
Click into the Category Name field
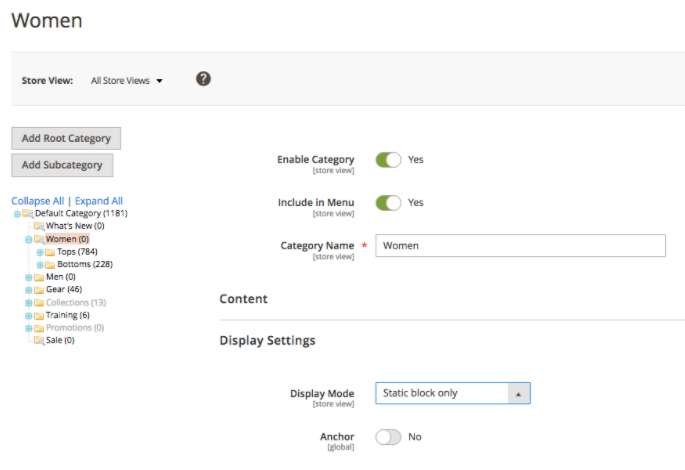pos(520,246)
